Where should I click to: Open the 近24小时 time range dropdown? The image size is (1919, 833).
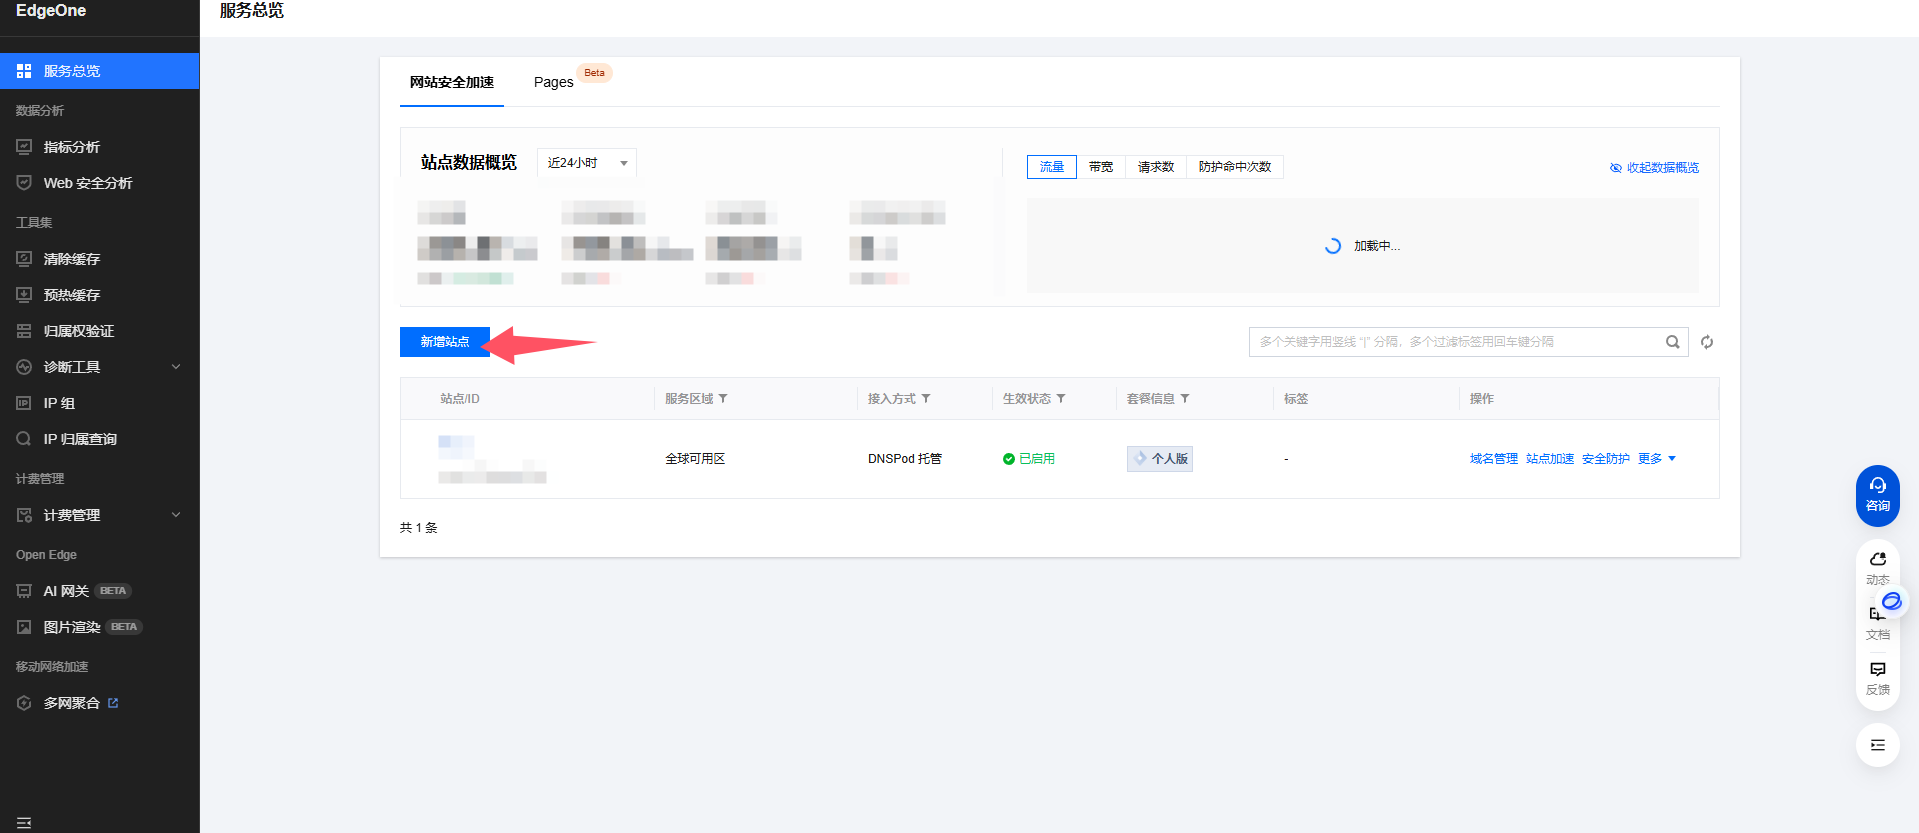[587, 163]
